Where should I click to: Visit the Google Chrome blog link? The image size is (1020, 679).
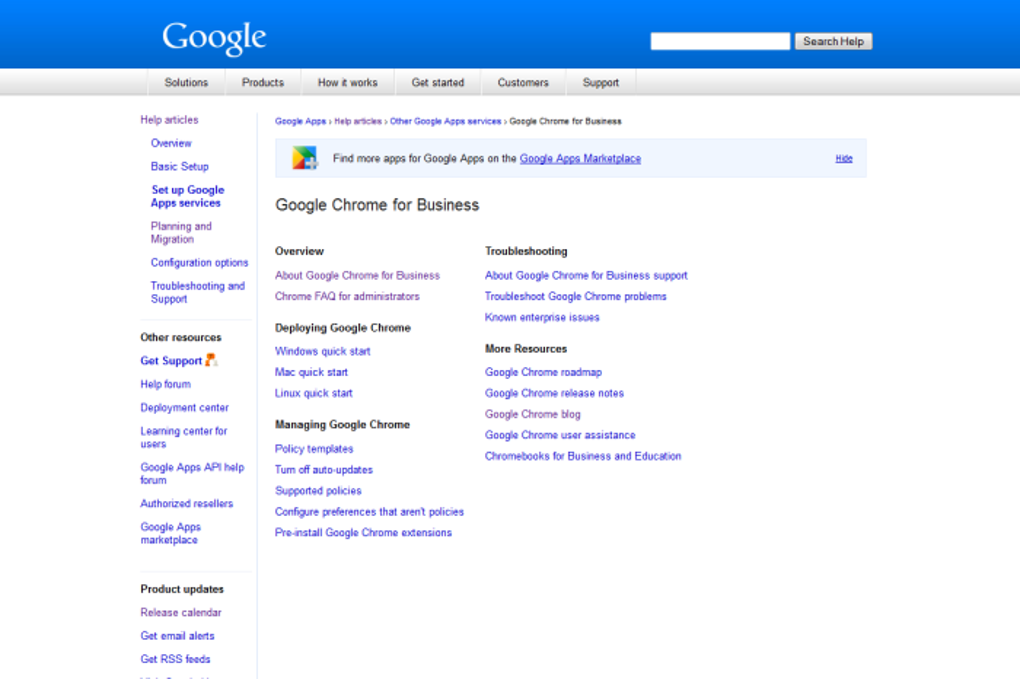coord(533,414)
